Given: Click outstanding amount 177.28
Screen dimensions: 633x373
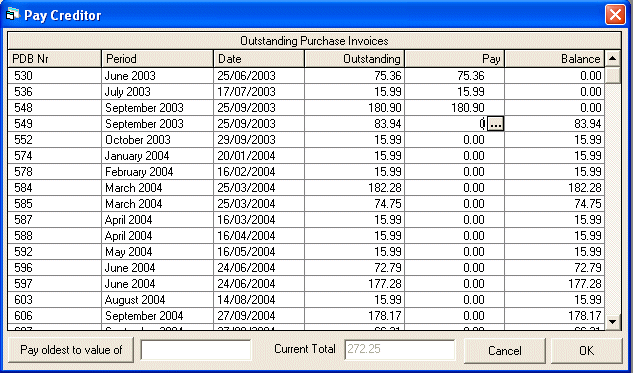Looking at the screenshot, I should (354, 284).
